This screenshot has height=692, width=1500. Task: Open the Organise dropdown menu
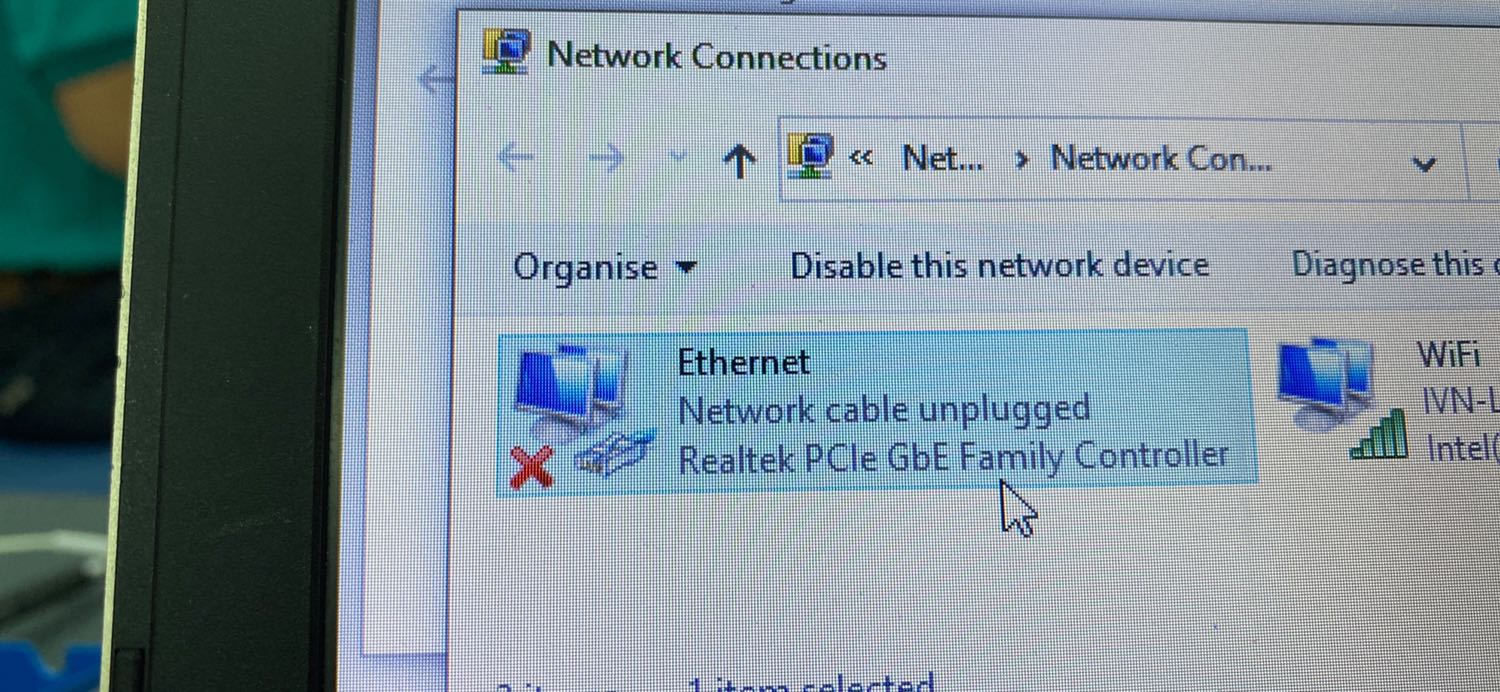pyautogui.click(x=604, y=268)
